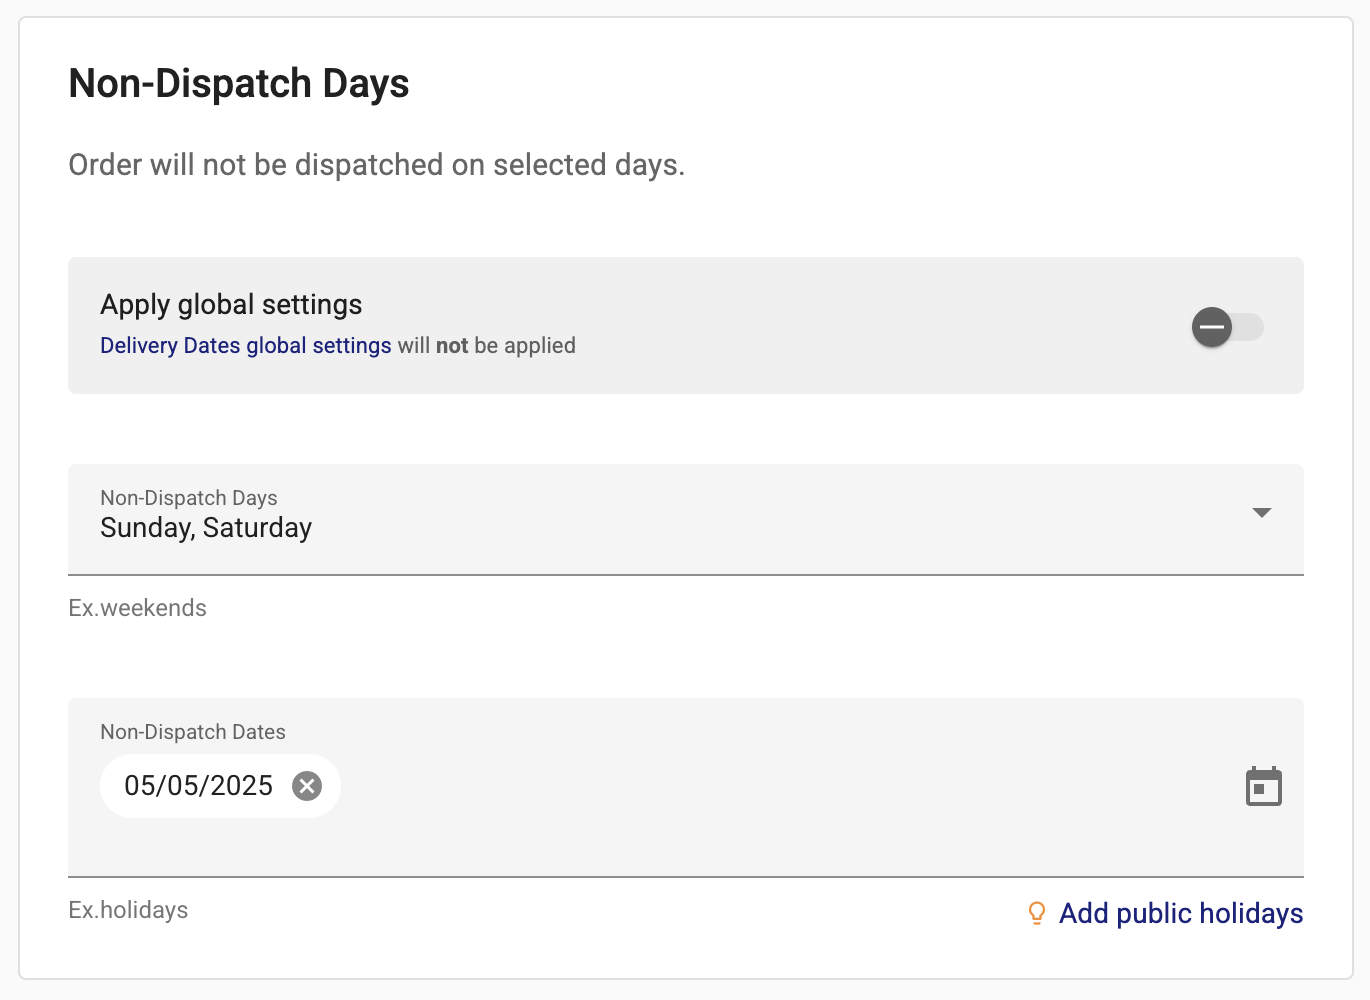The image size is (1370, 1000).
Task: Click the Apply global settings label text
Action: pos(231,305)
